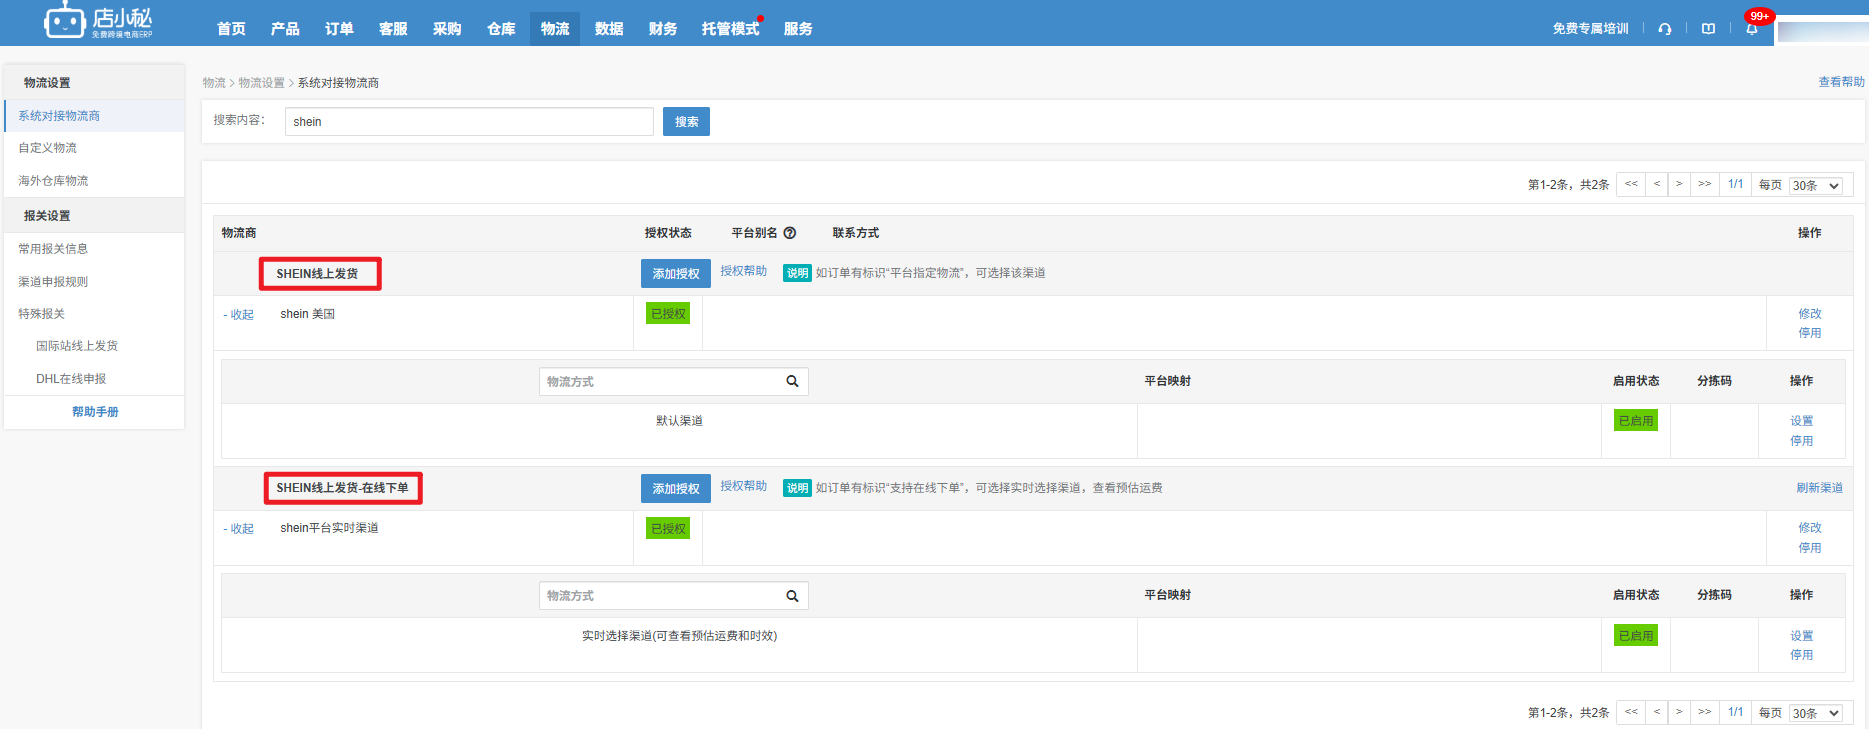This screenshot has width=1869, height=729.
Task: Click the 搜索内容 input field containing shein
Action: 469,122
